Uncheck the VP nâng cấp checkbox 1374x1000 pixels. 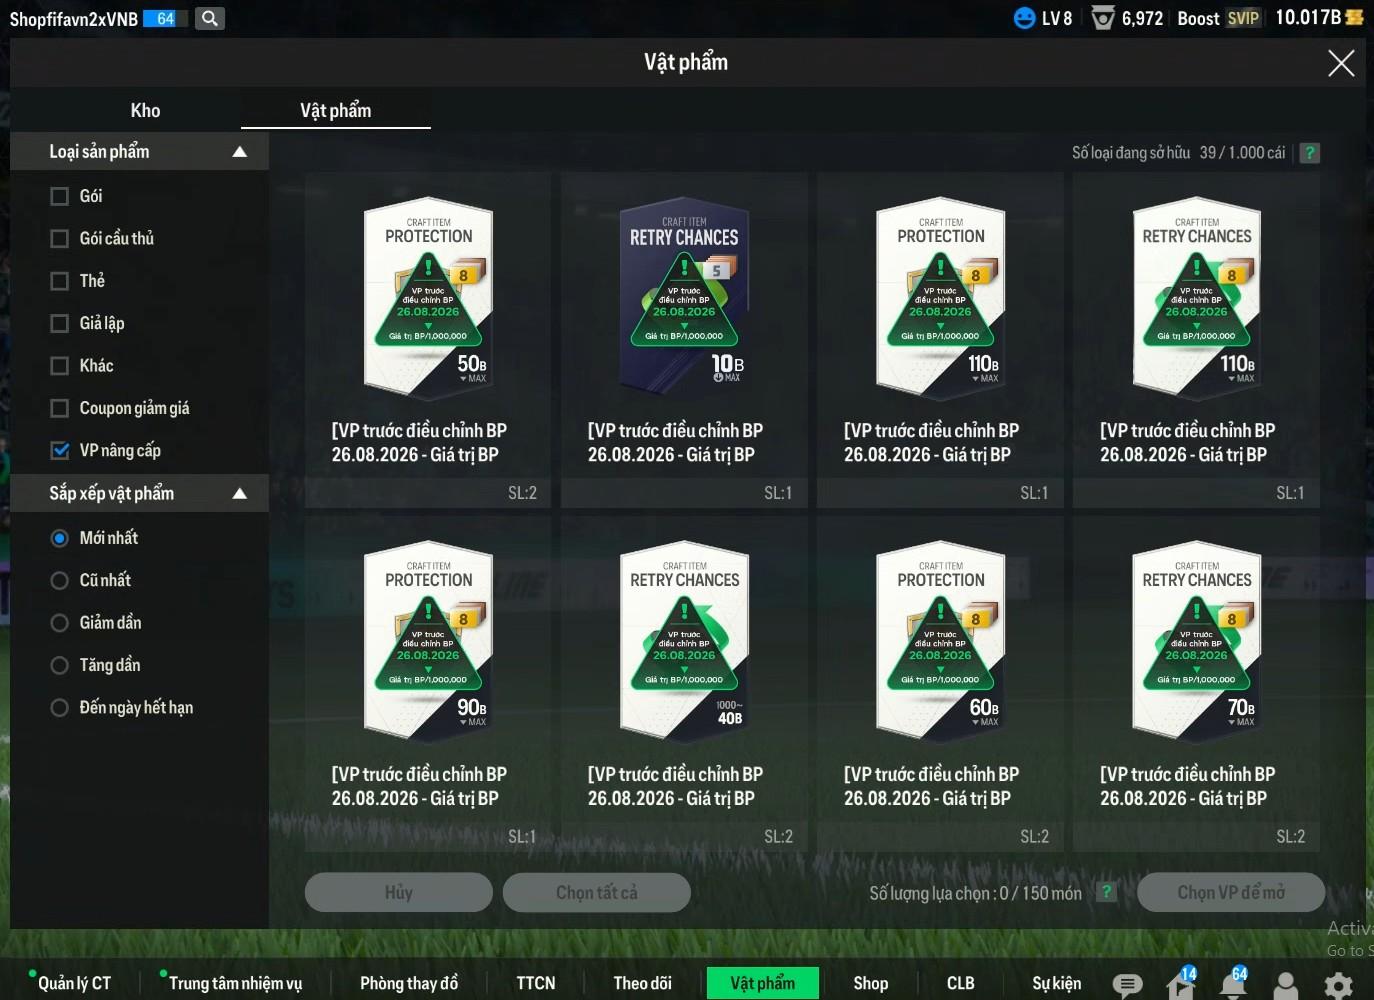(60, 451)
